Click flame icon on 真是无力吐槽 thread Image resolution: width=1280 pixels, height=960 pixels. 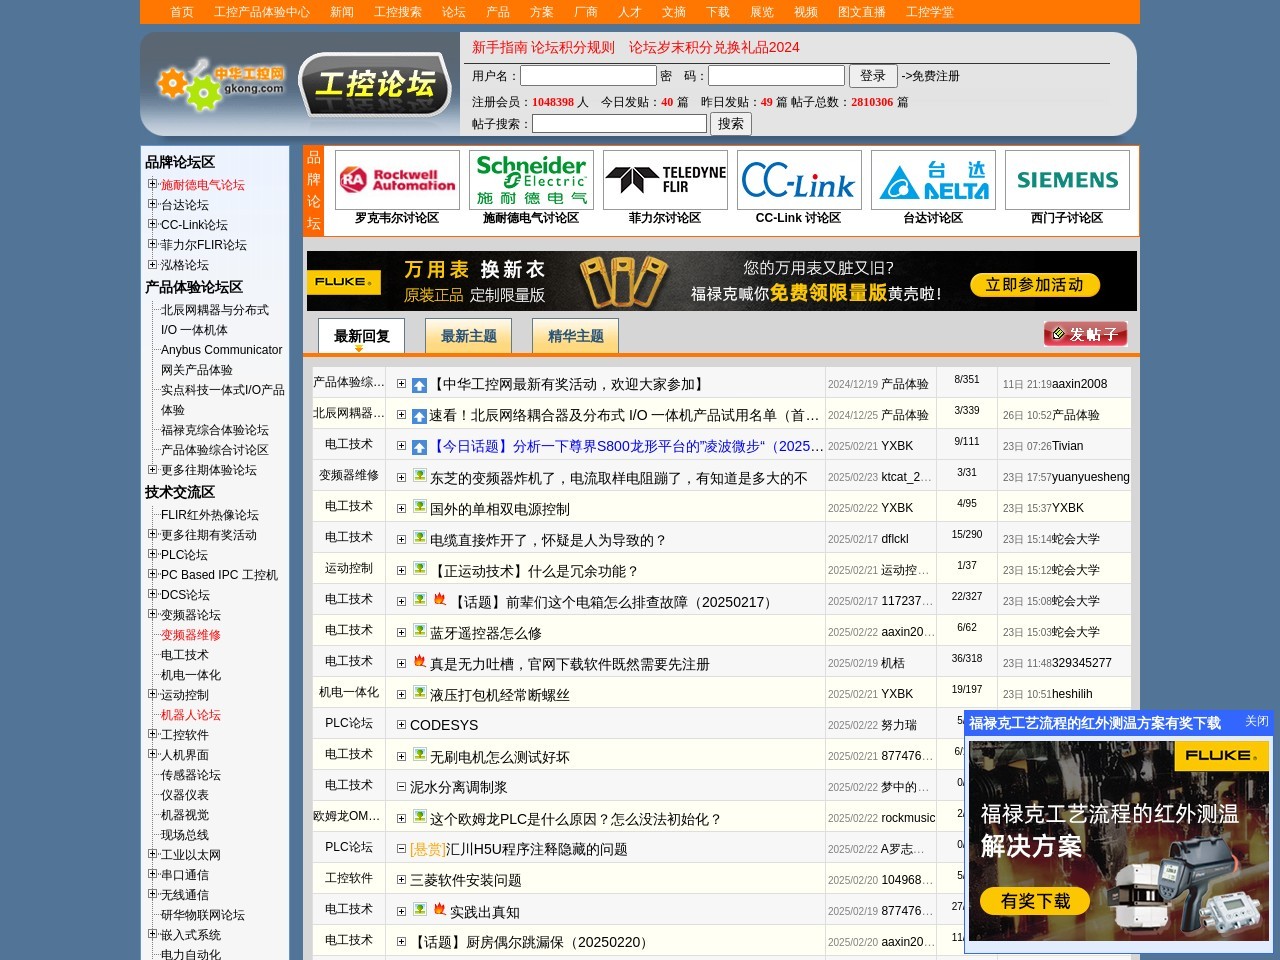pos(420,661)
